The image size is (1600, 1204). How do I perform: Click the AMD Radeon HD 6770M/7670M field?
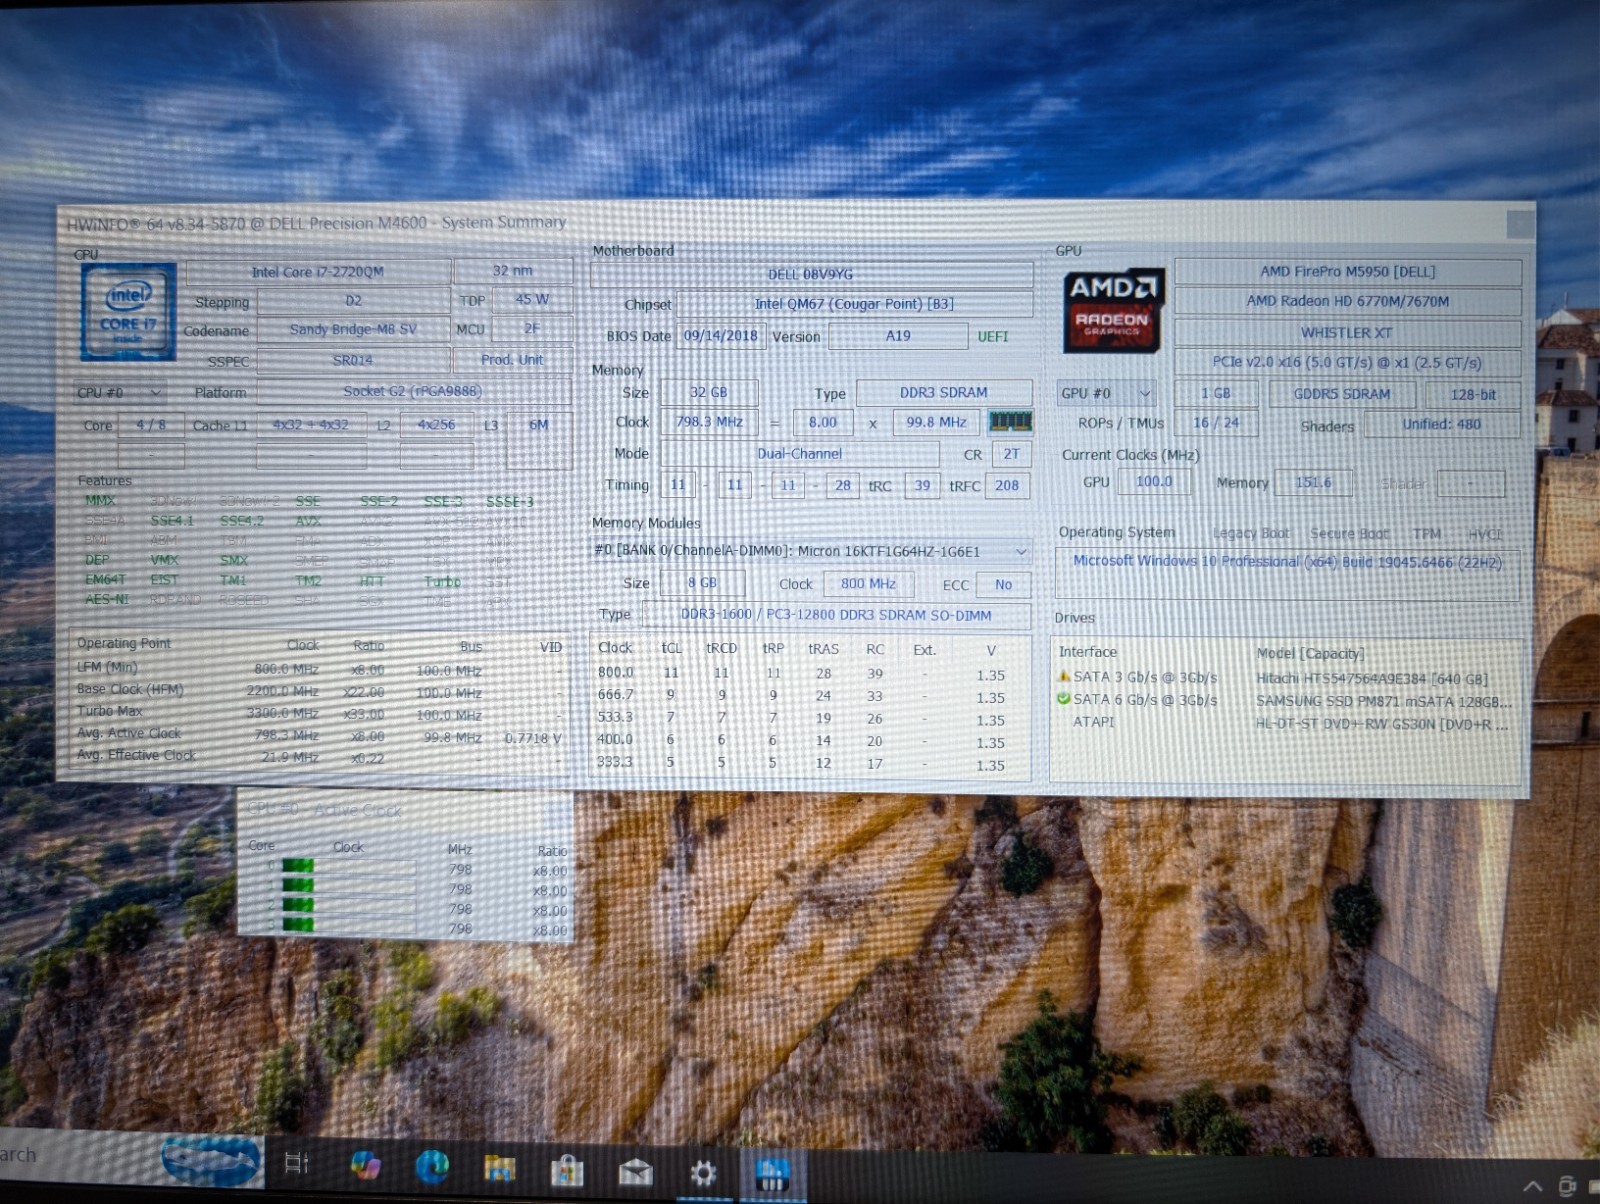pyautogui.click(x=1347, y=301)
